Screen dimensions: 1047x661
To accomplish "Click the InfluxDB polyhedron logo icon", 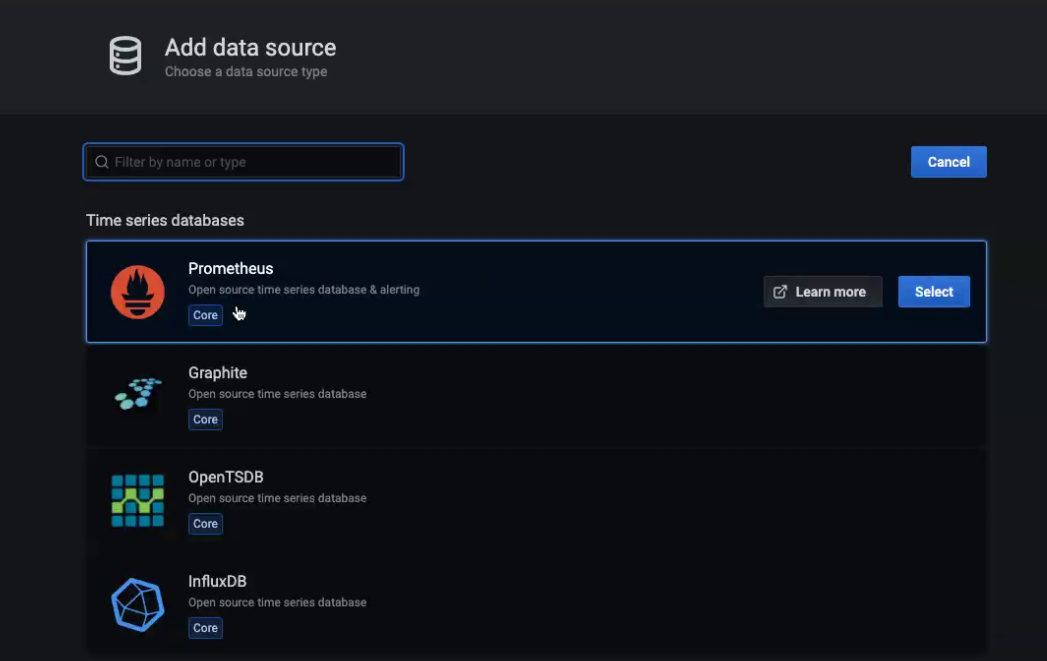I will pos(137,604).
